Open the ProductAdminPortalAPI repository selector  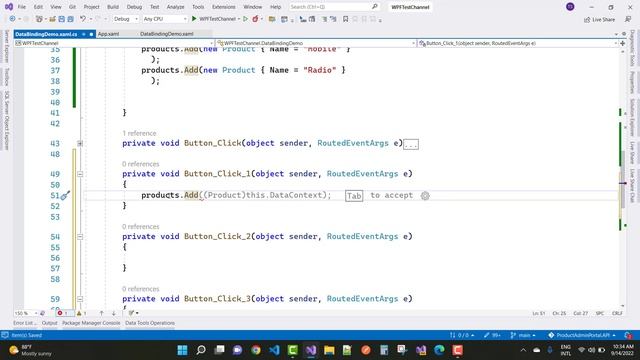(x=582, y=335)
